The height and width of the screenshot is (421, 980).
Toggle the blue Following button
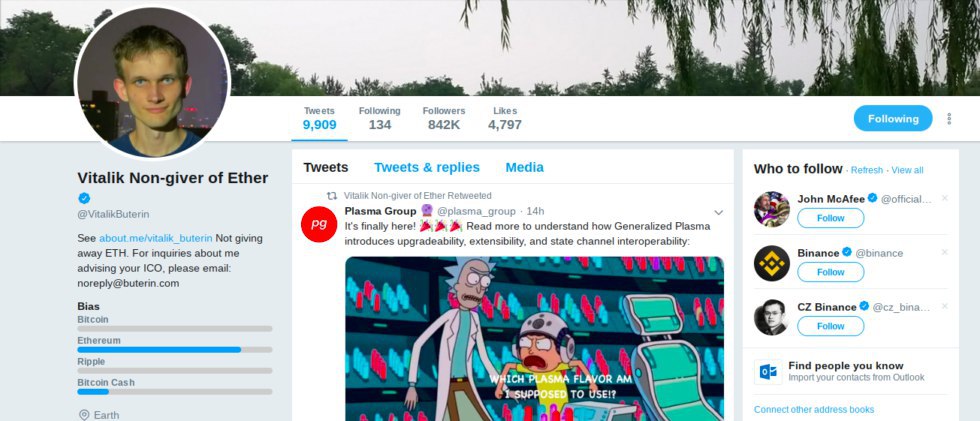[892, 118]
